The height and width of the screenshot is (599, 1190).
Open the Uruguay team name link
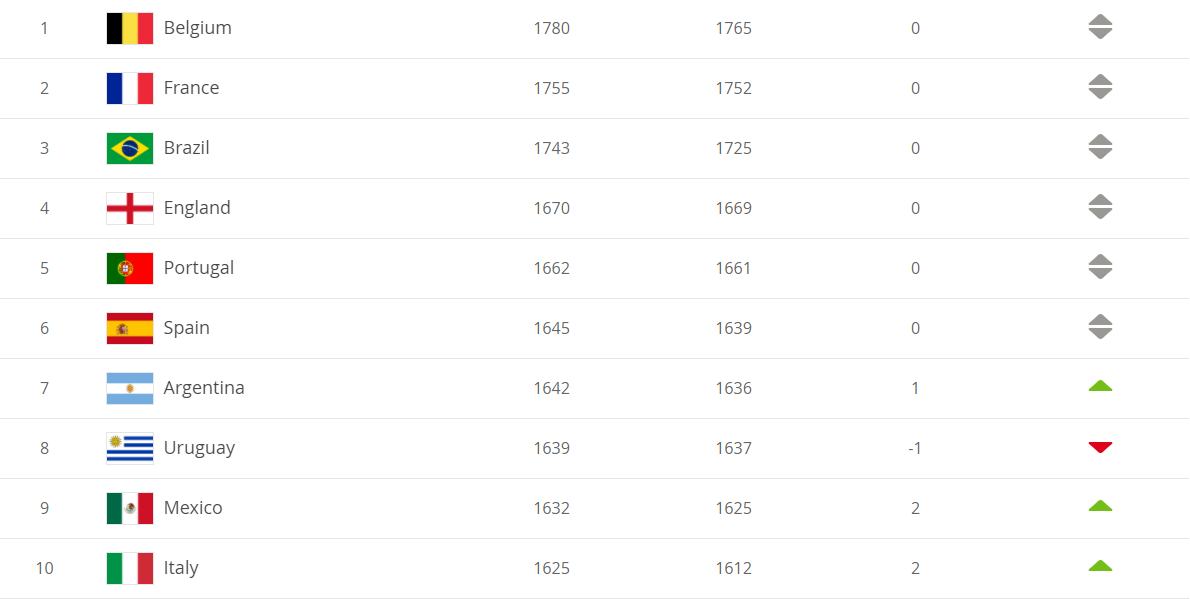[x=200, y=448]
